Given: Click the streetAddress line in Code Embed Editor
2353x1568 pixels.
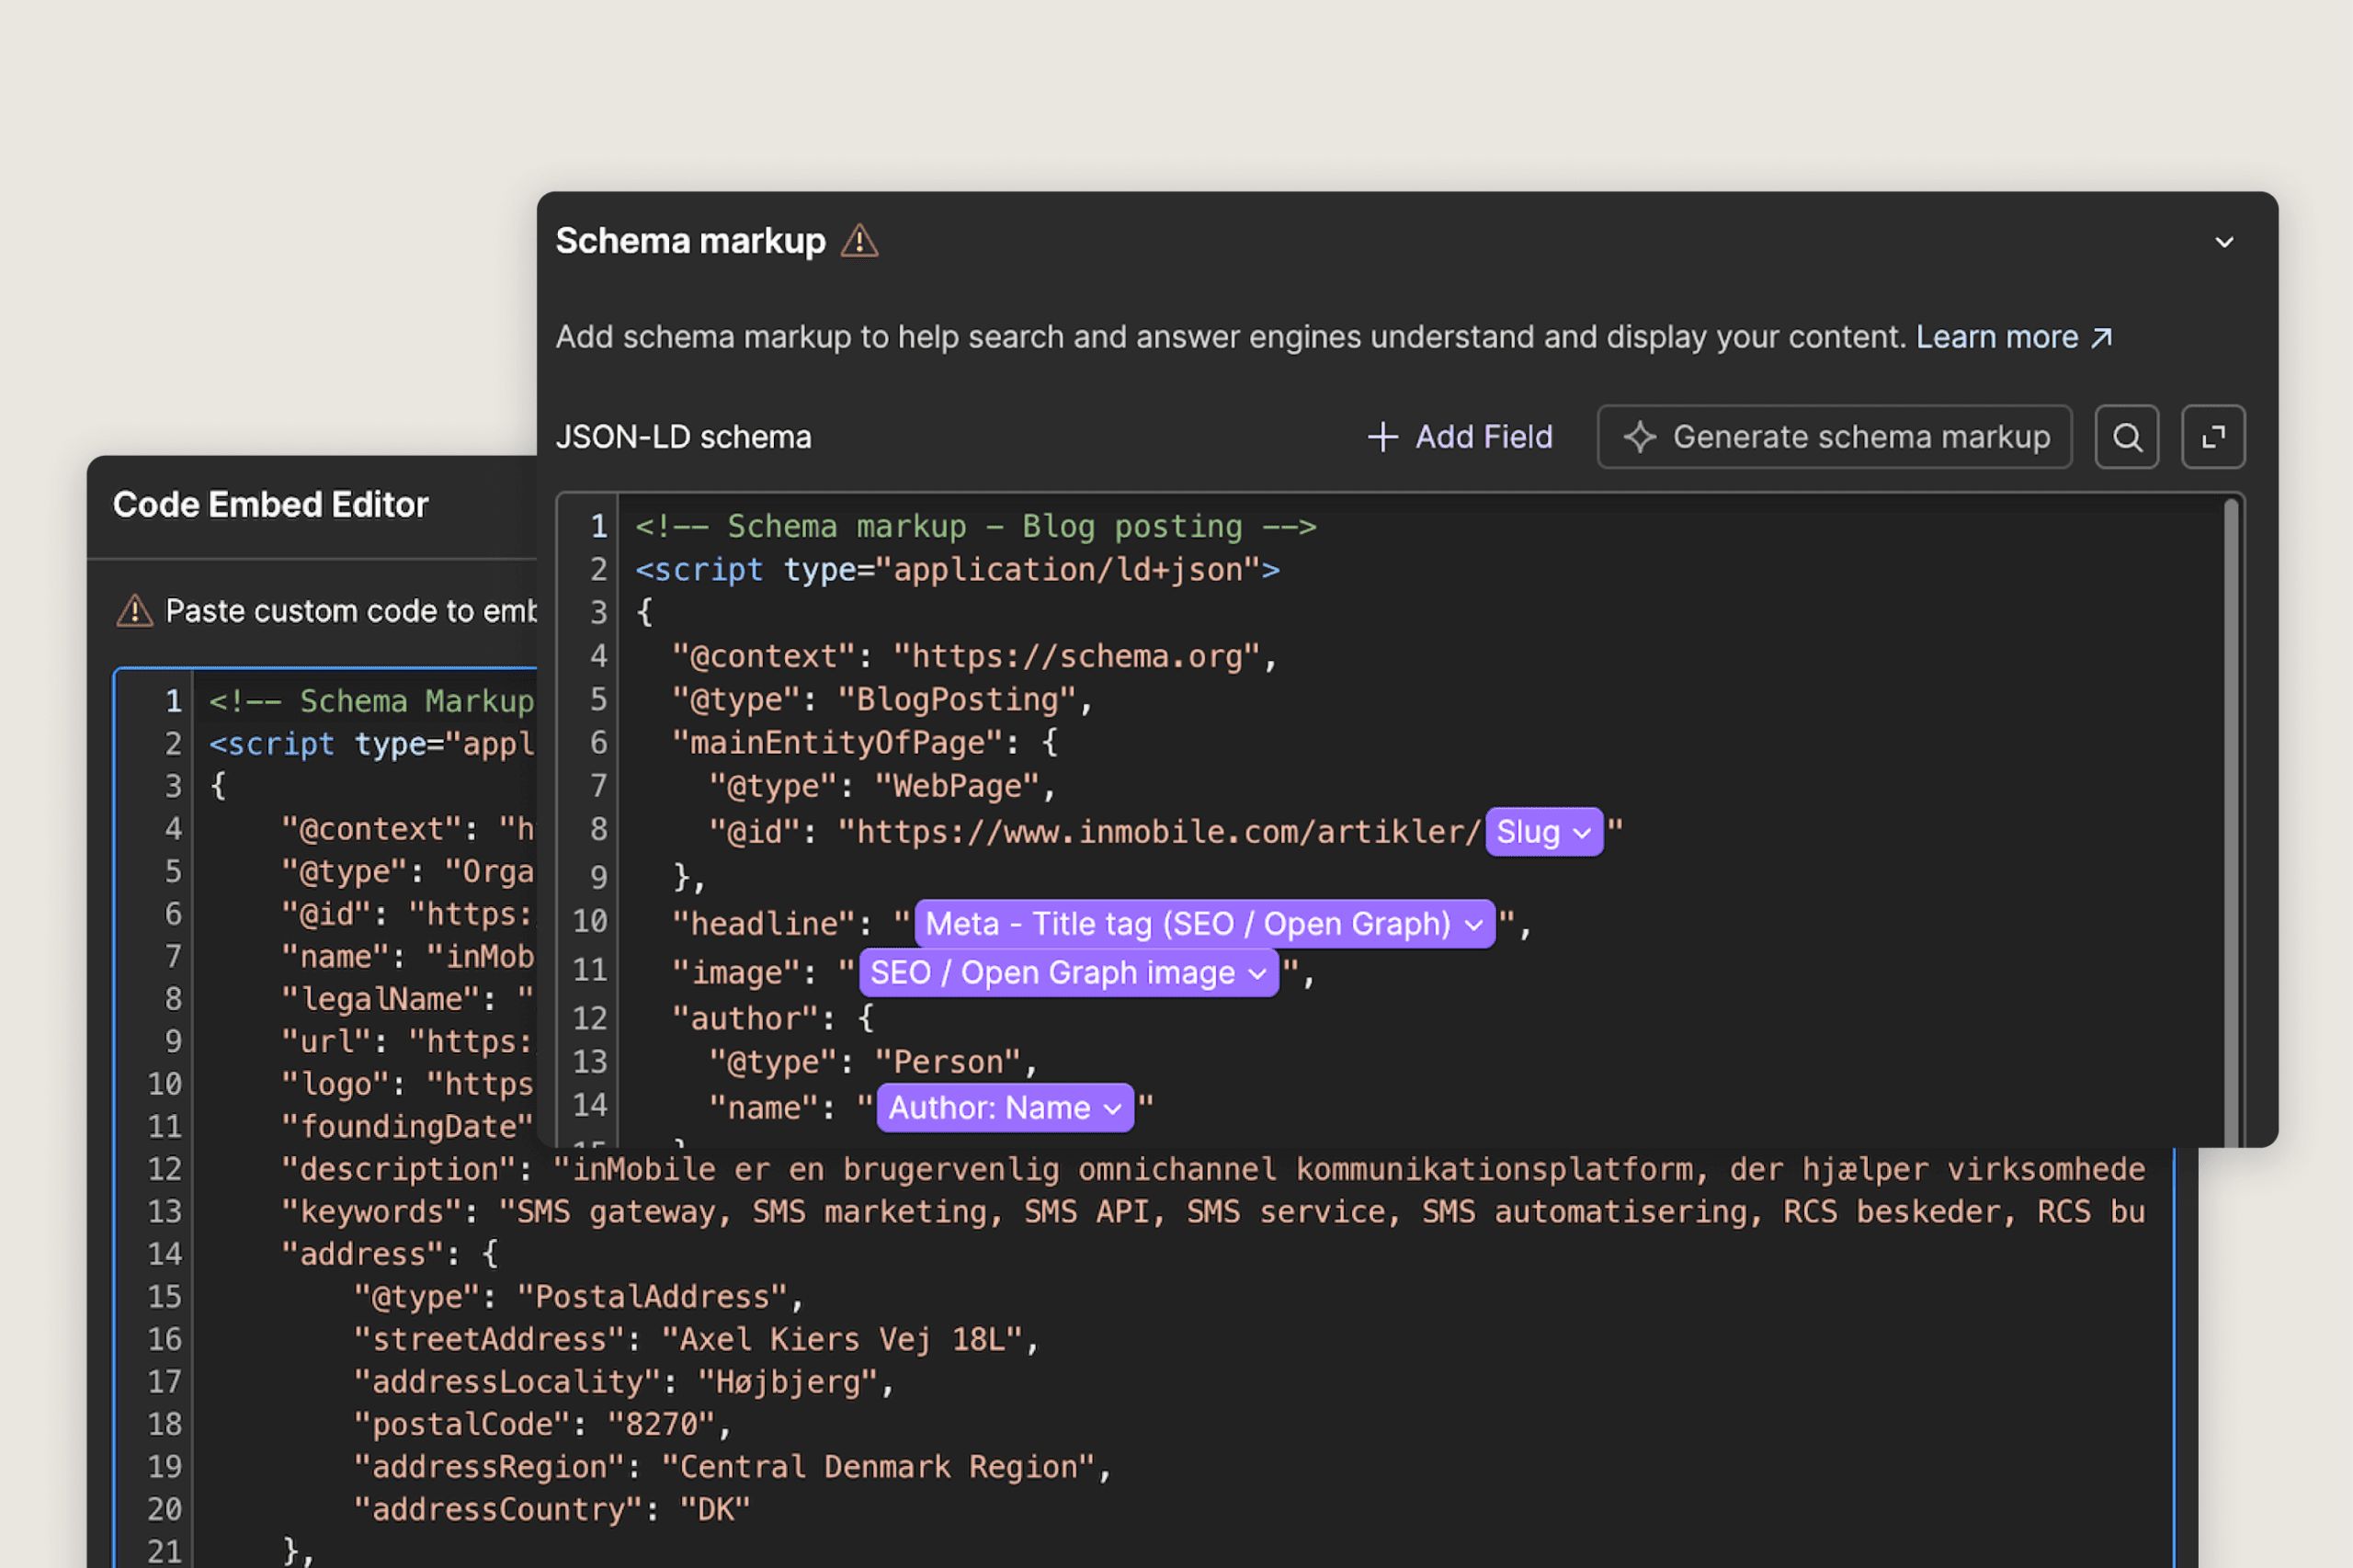Looking at the screenshot, I should (x=696, y=1339).
